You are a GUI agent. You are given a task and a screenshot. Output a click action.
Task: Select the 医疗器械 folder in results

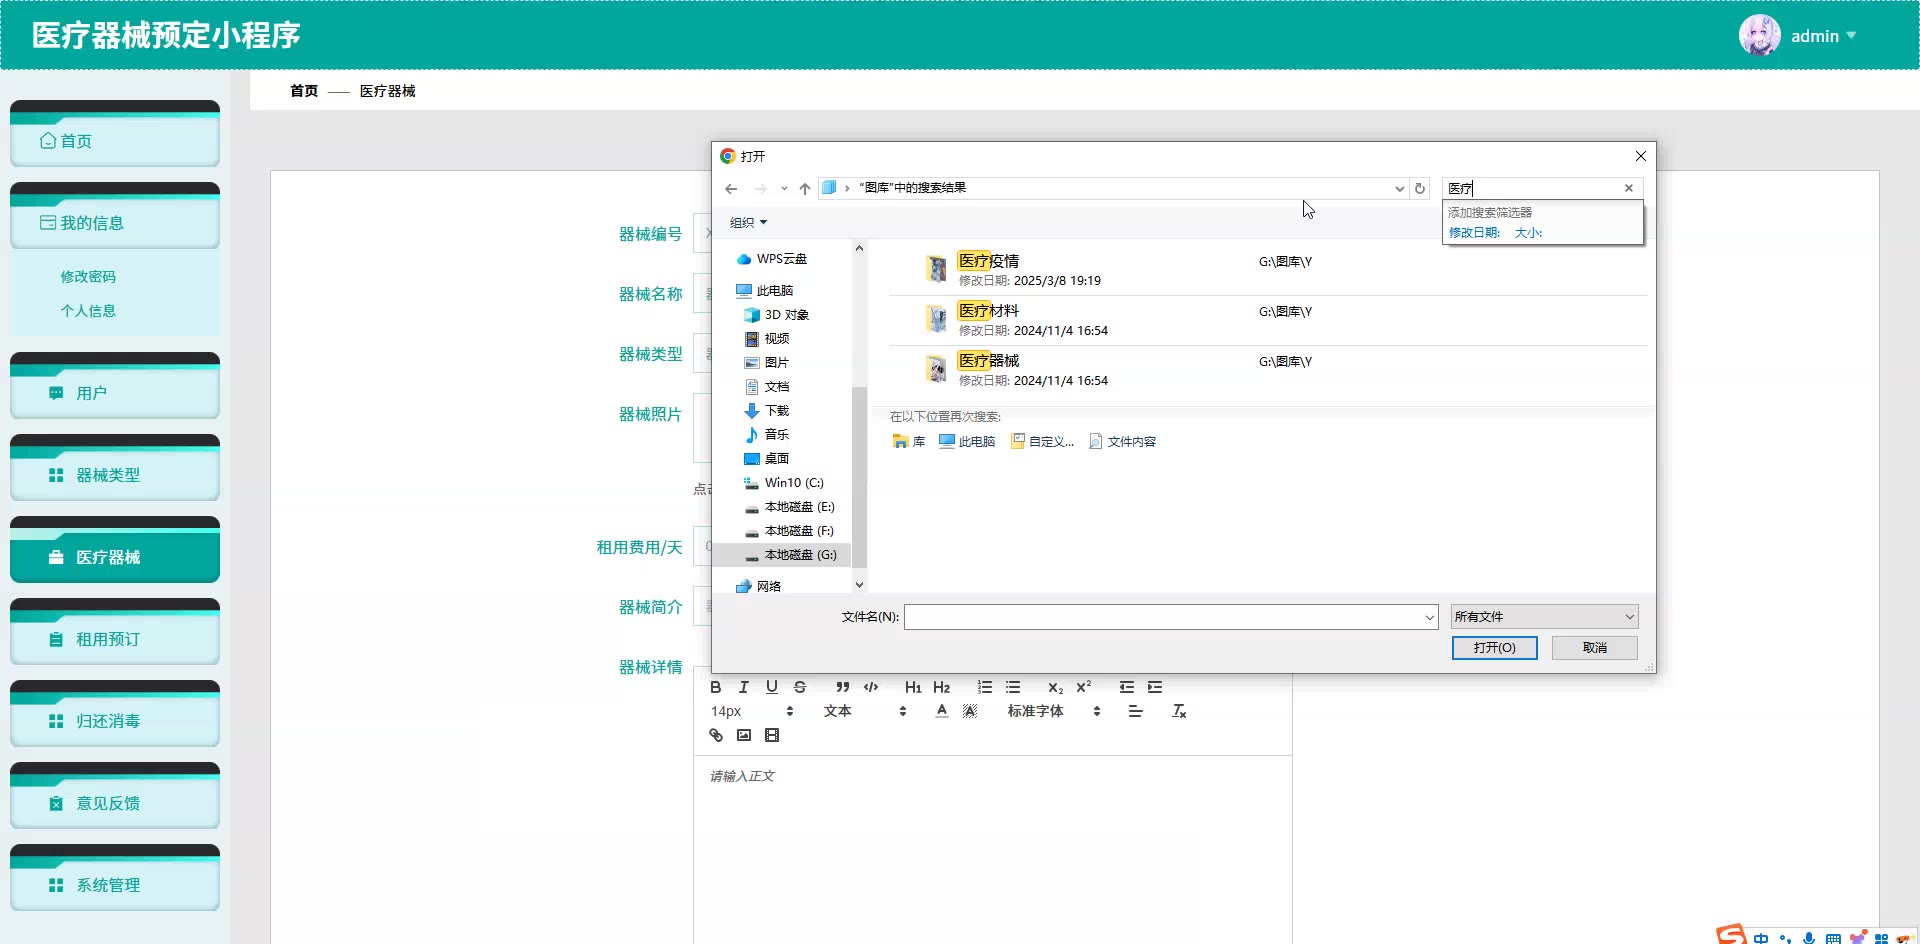988,361
